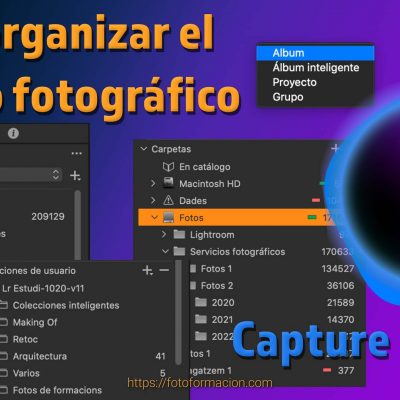This screenshot has width=400, height=400.
Task: Click the 2021 folder icon
Action: (201, 319)
